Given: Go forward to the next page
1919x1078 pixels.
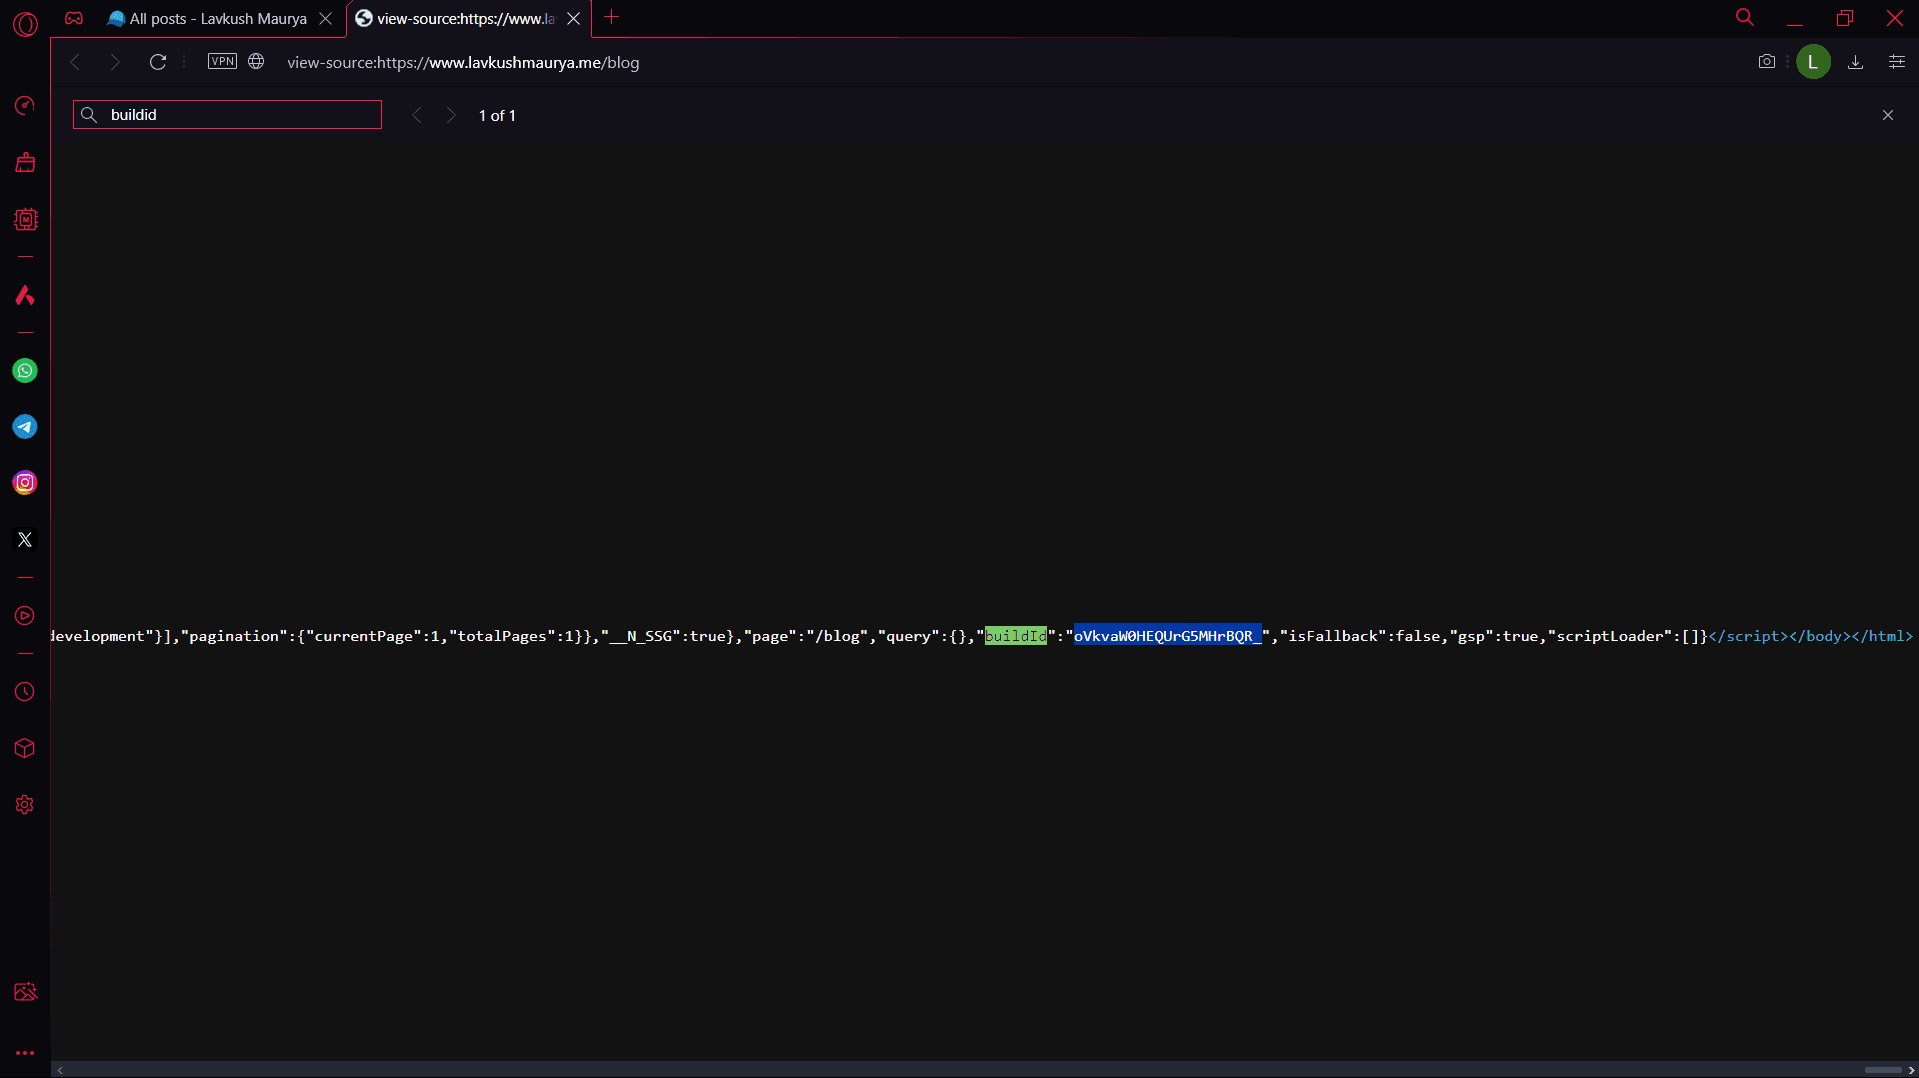Looking at the screenshot, I should point(115,62).
